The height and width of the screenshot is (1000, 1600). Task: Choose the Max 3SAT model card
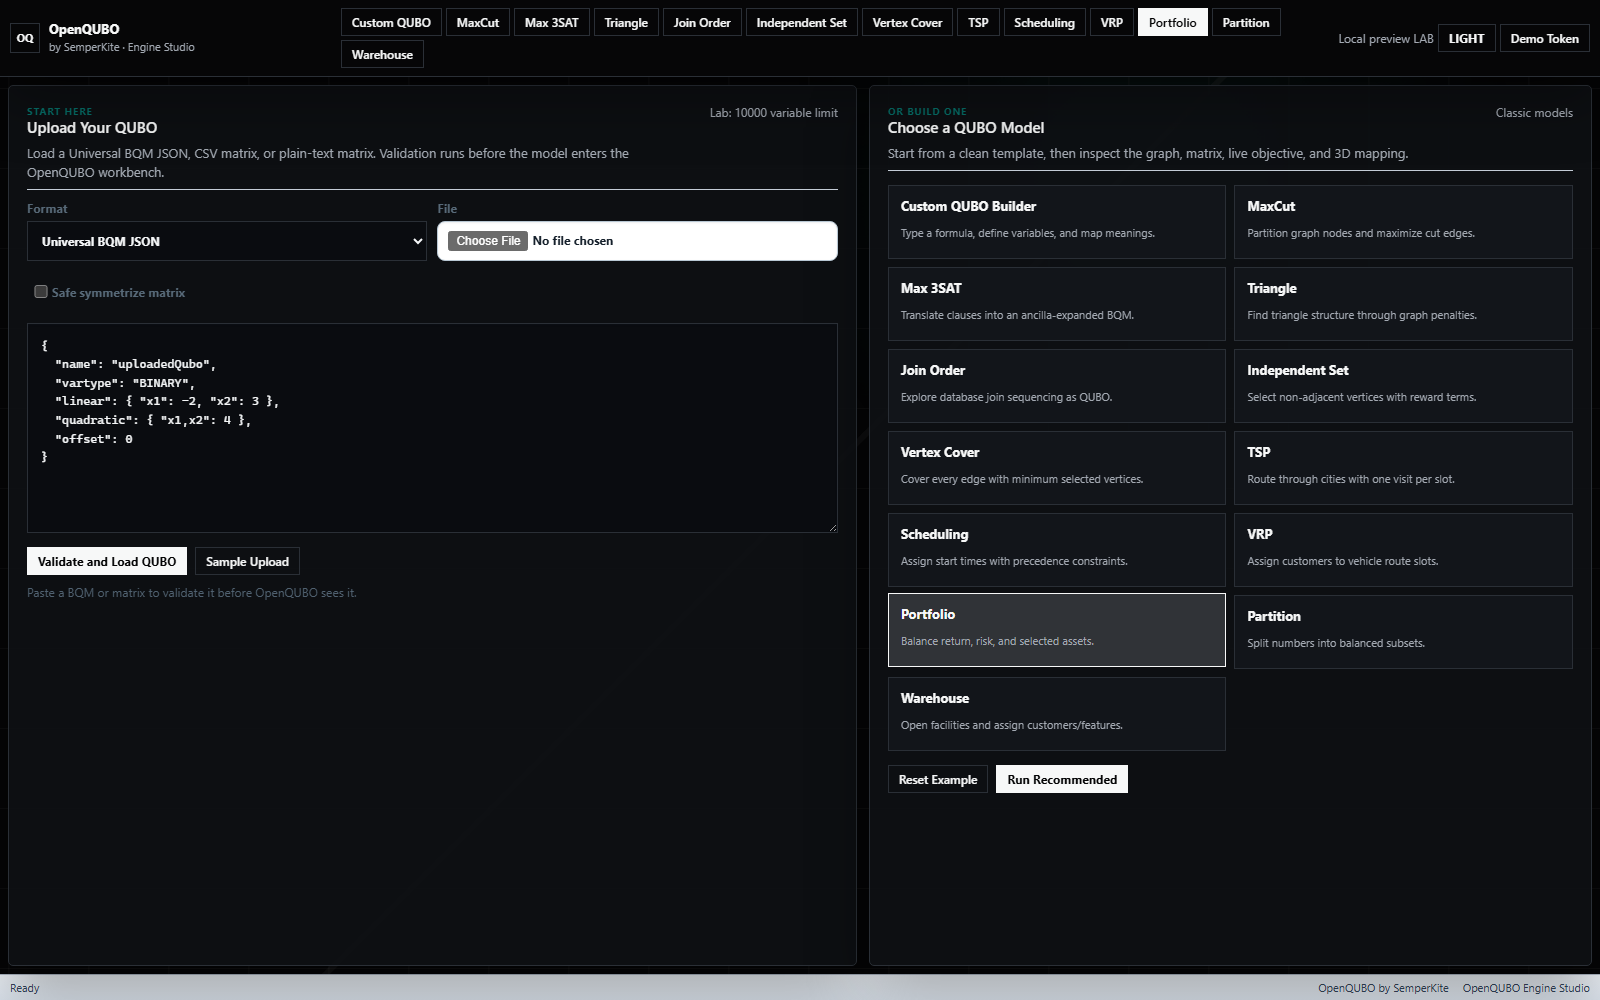click(x=1056, y=304)
